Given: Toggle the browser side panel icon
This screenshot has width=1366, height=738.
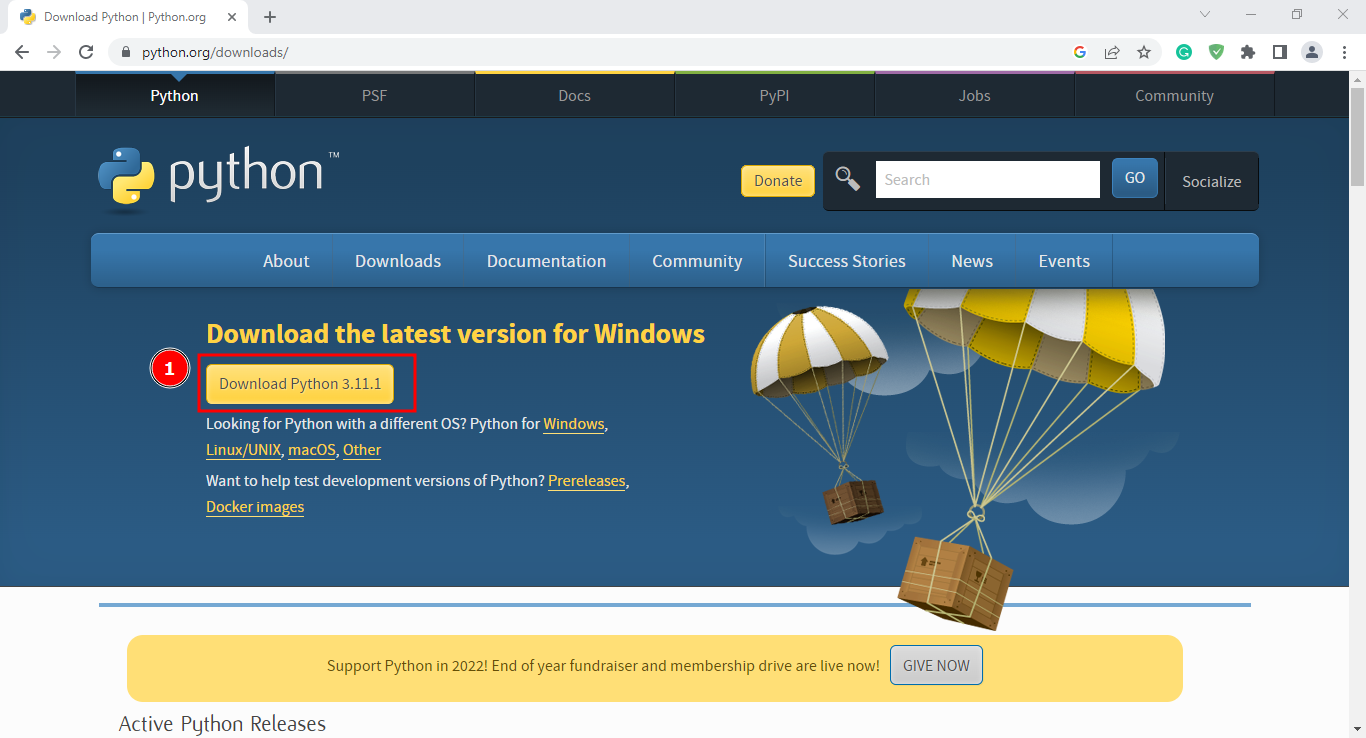Looking at the screenshot, I should pos(1280,52).
